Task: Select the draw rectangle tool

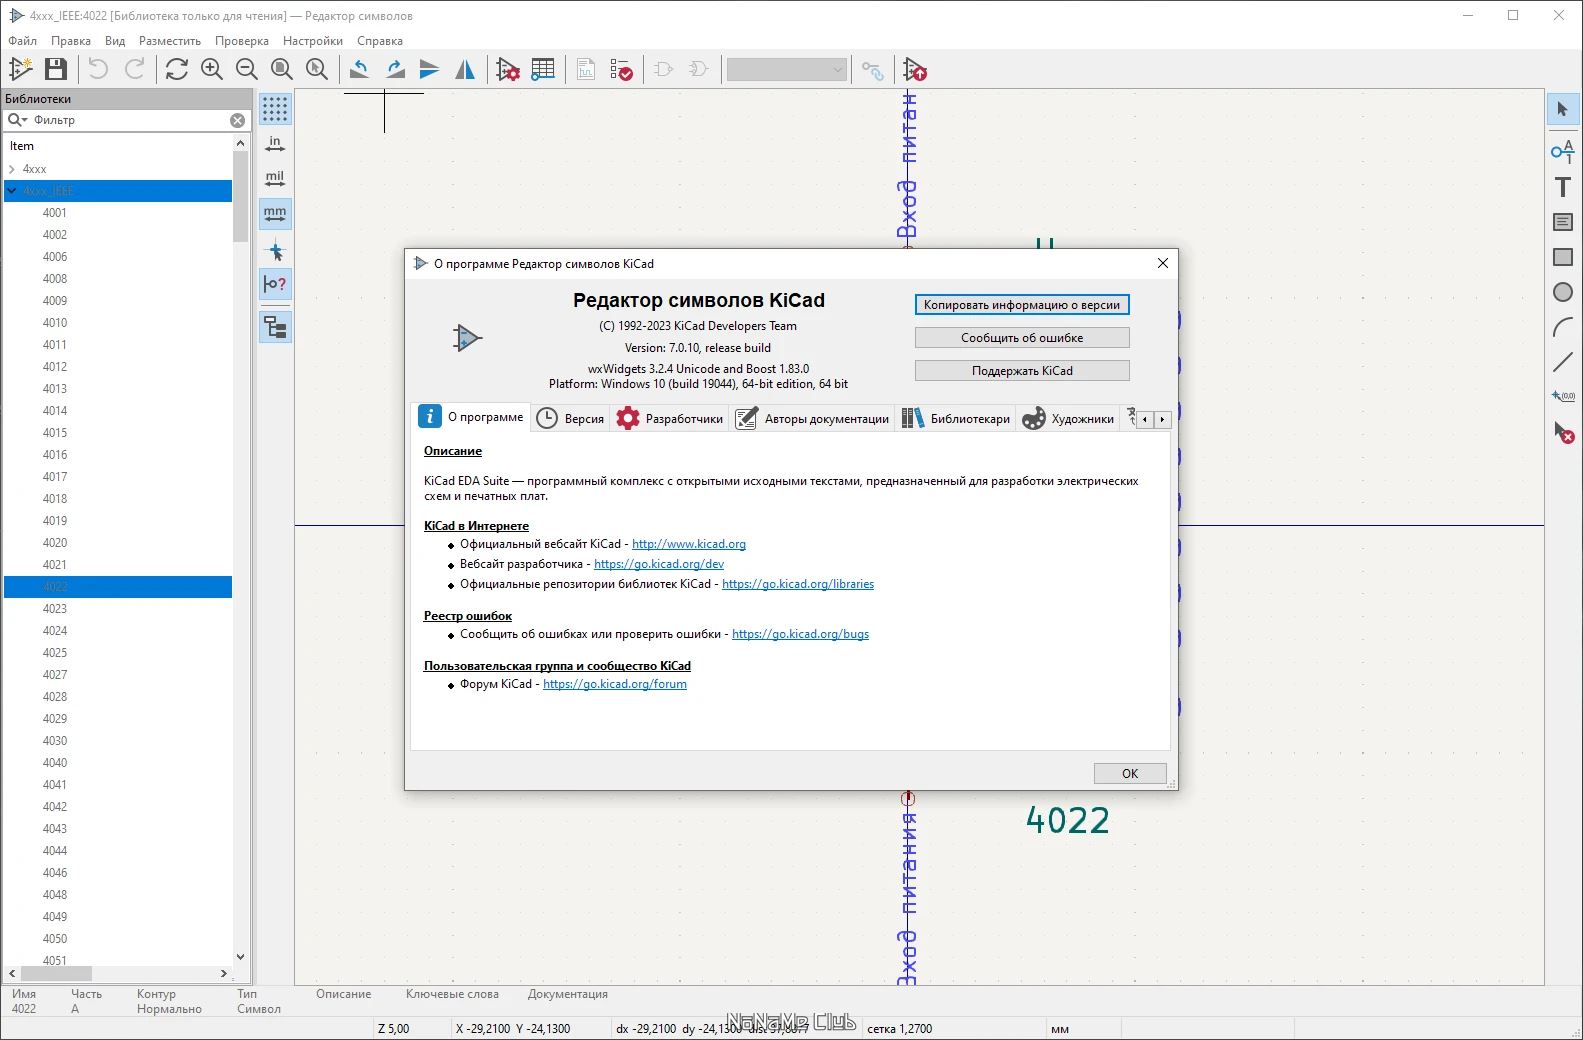Action: coord(1563,257)
